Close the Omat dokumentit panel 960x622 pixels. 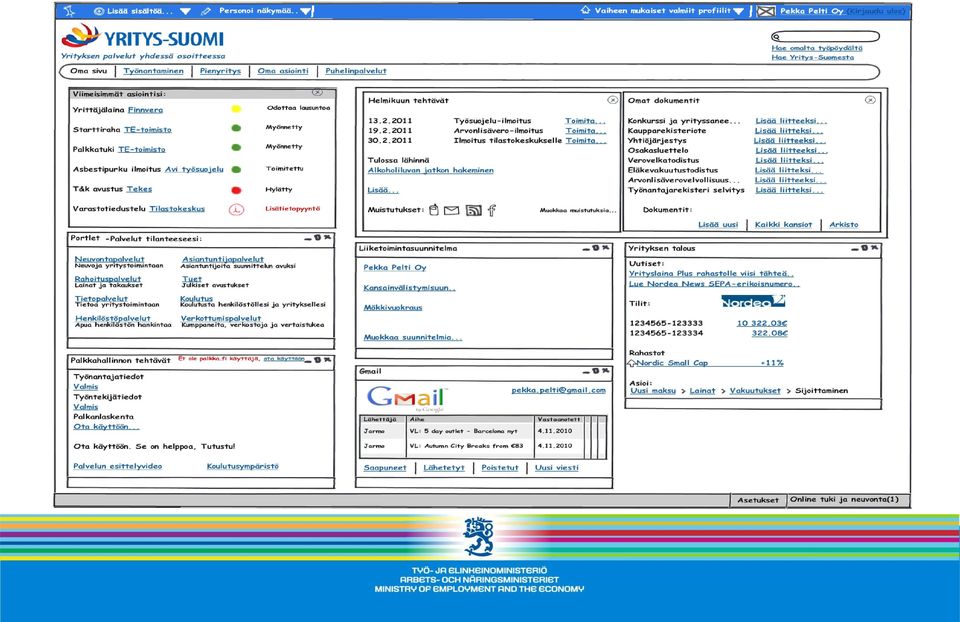coord(870,100)
